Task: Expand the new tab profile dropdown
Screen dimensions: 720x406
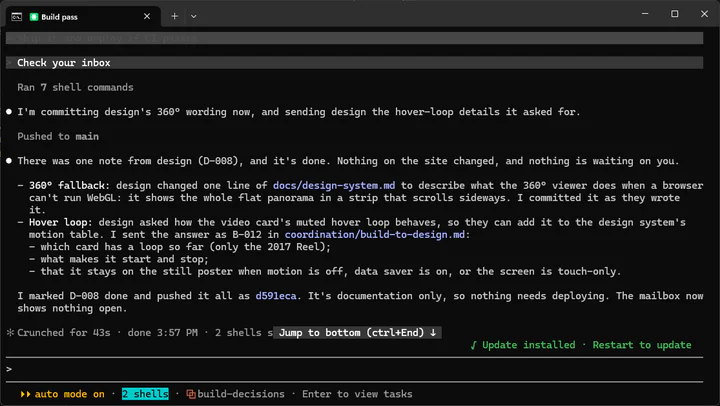Action: pos(194,17)
